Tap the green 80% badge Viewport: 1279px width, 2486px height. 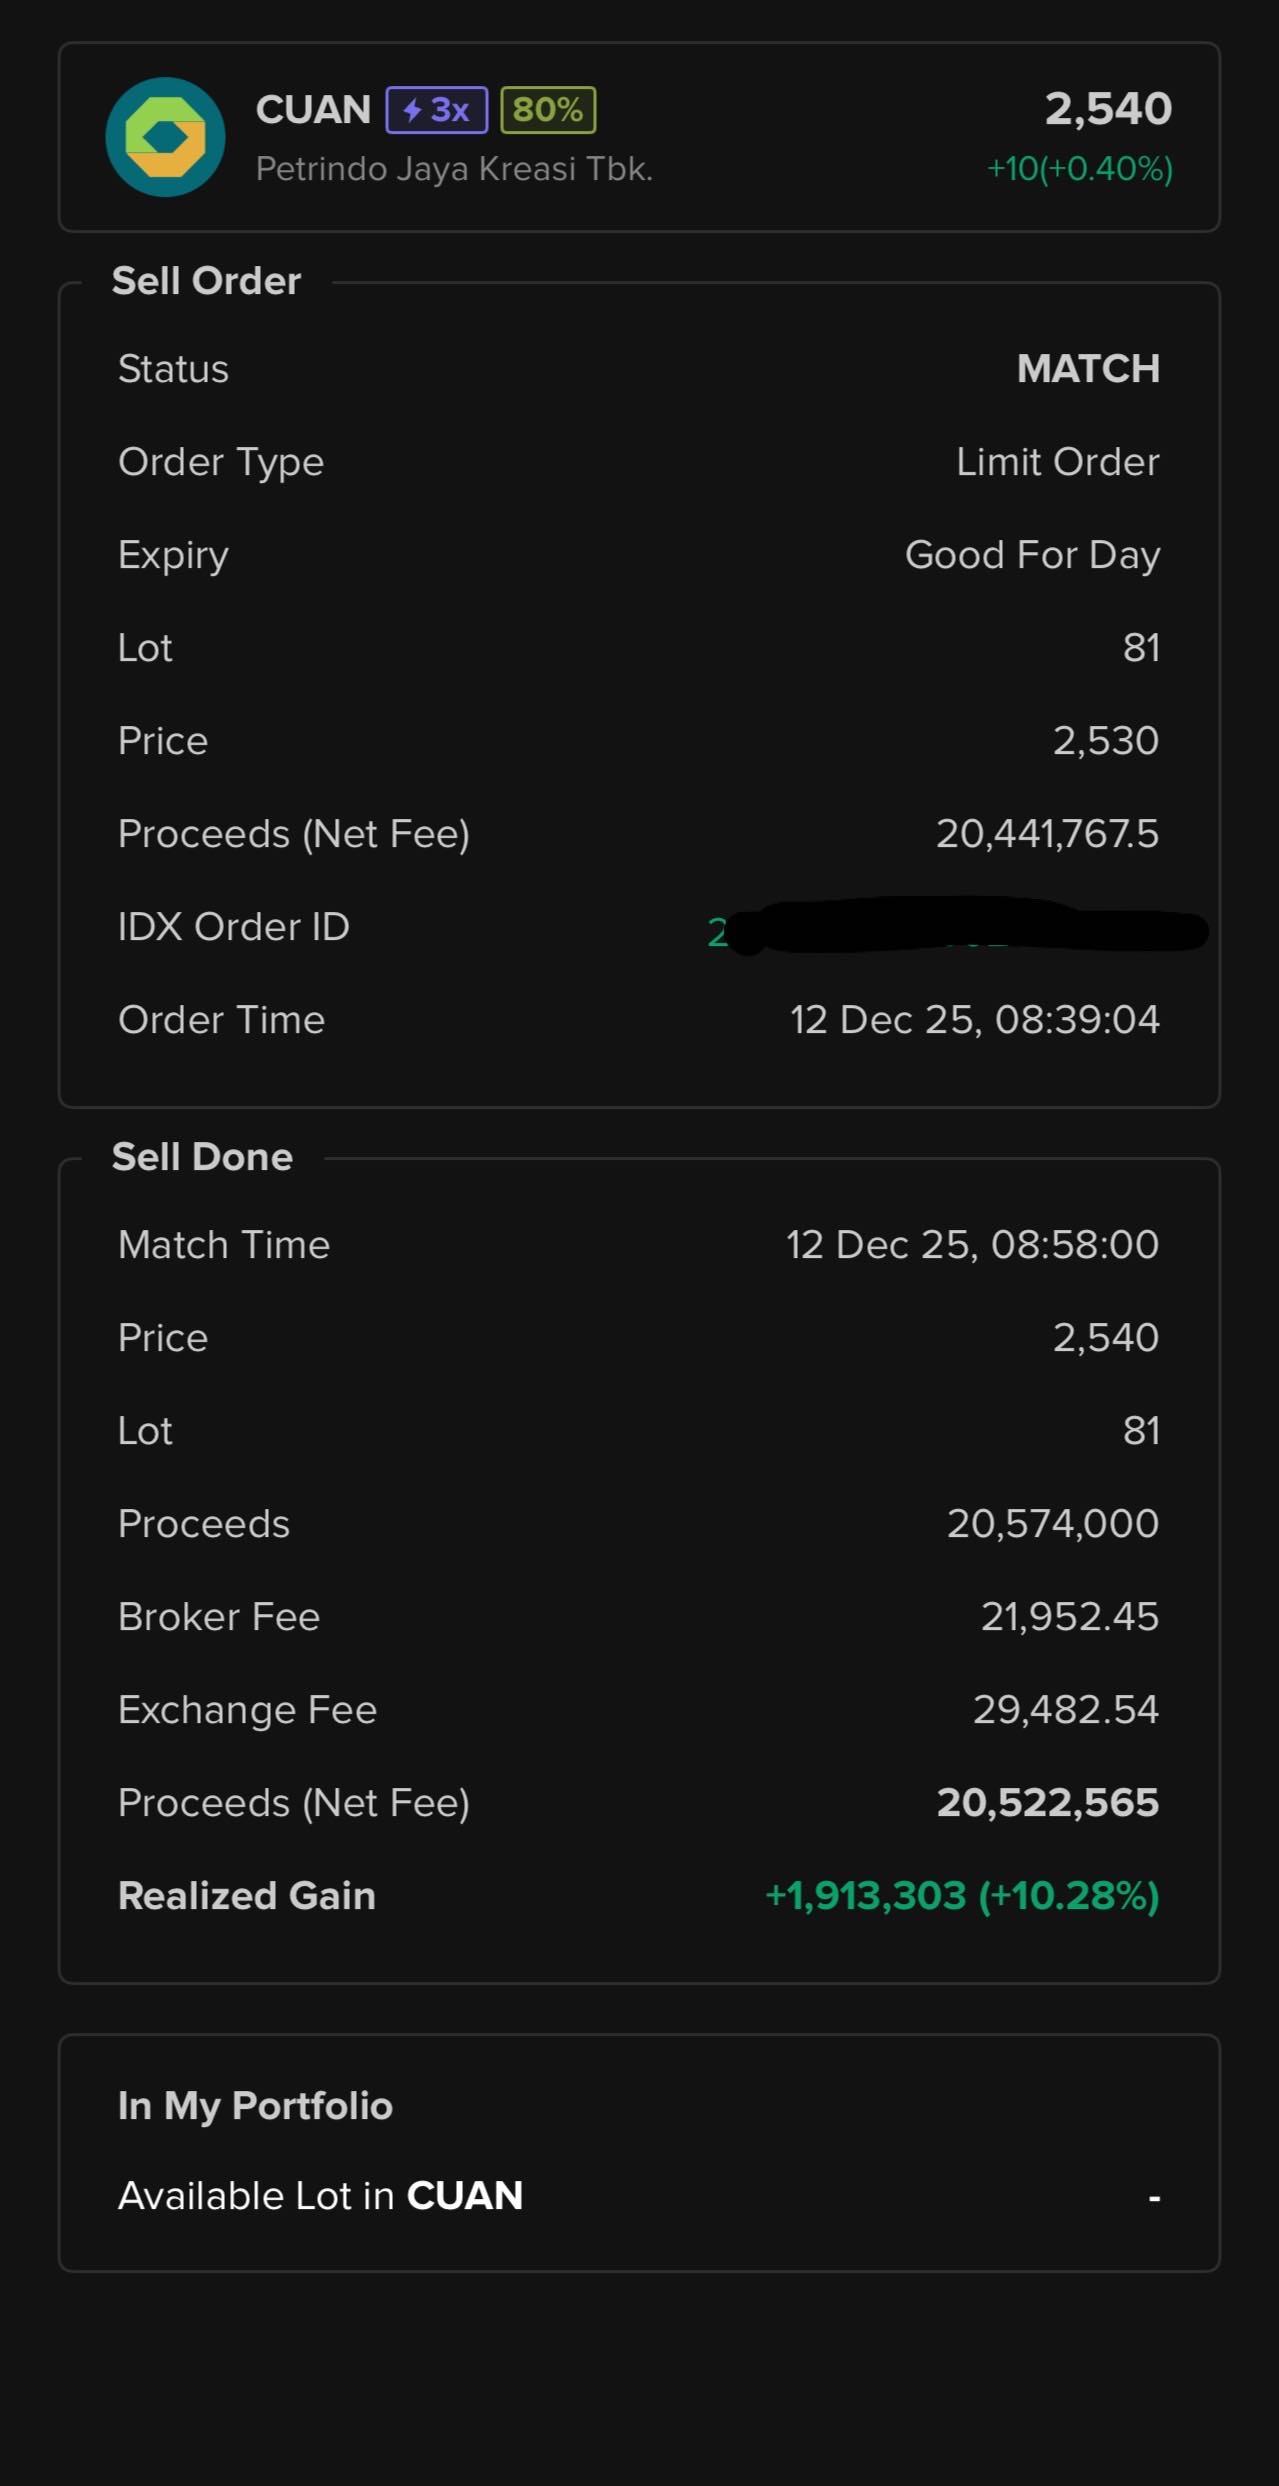point(548,110)
